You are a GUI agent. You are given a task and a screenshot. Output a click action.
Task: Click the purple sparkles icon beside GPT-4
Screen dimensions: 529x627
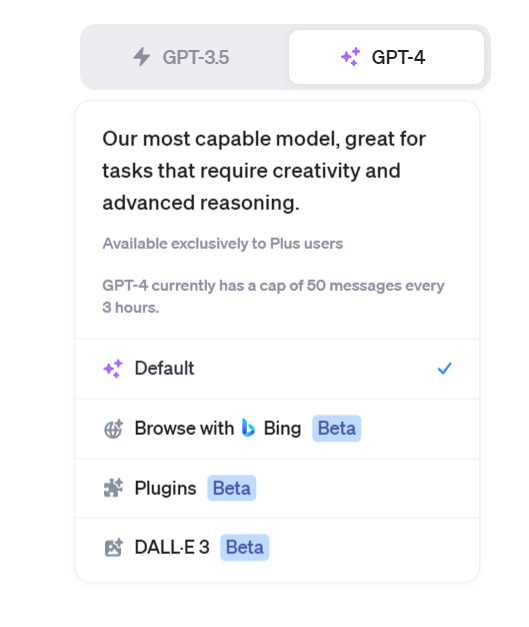[x=351, y=57]
